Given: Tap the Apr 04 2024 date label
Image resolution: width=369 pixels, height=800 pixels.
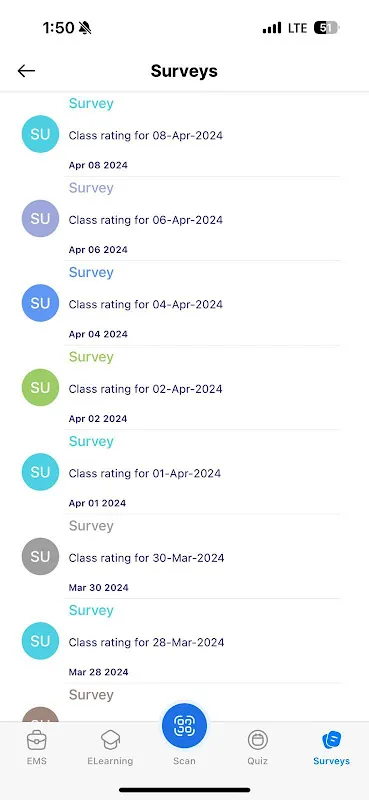Looking at the screenshot, I should tap(98, 334).
